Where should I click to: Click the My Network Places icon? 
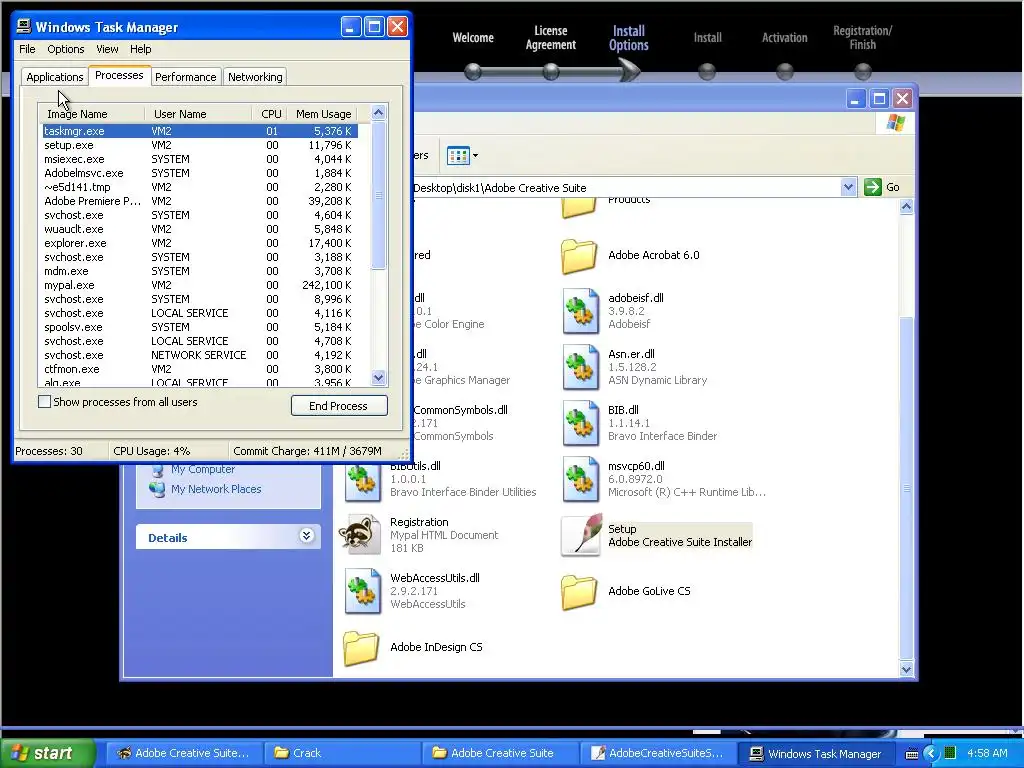click(x=157, y=489)
